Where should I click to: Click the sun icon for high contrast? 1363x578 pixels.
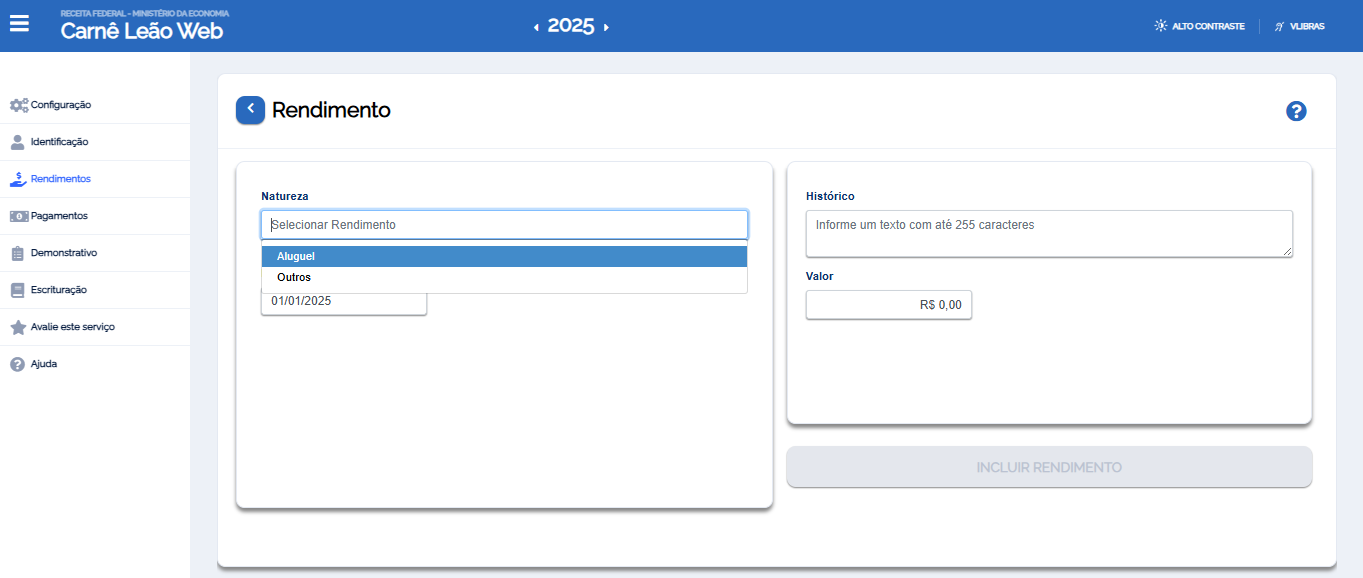point(1160,26)
